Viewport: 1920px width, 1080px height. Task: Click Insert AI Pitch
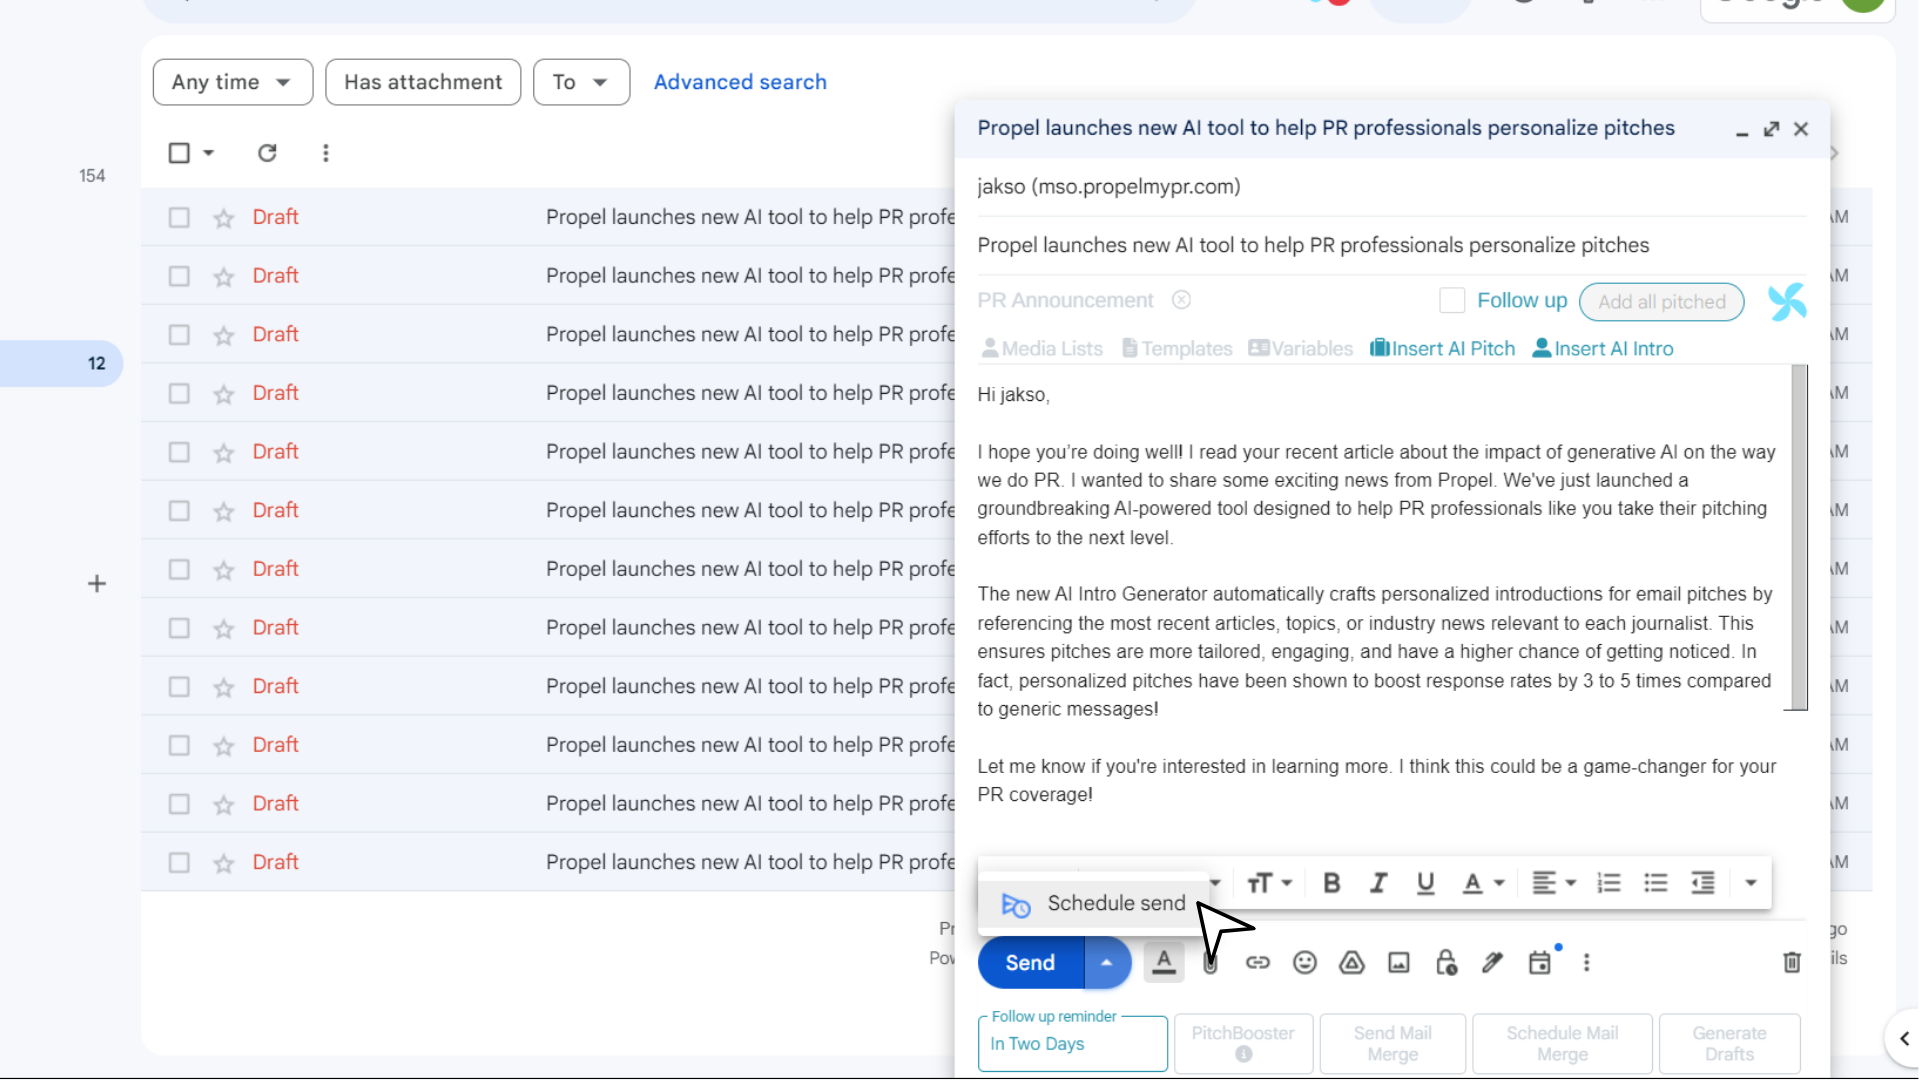1442,349
